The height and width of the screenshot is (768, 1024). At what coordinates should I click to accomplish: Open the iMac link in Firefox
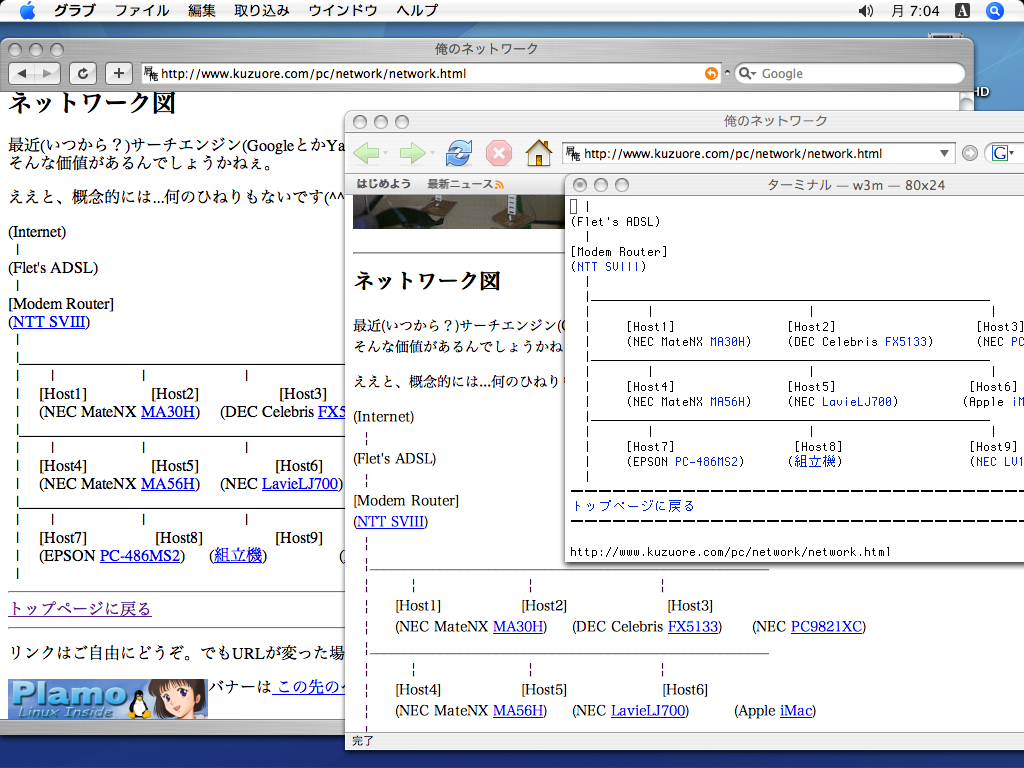pyautogui.click(x=796, y=711)
